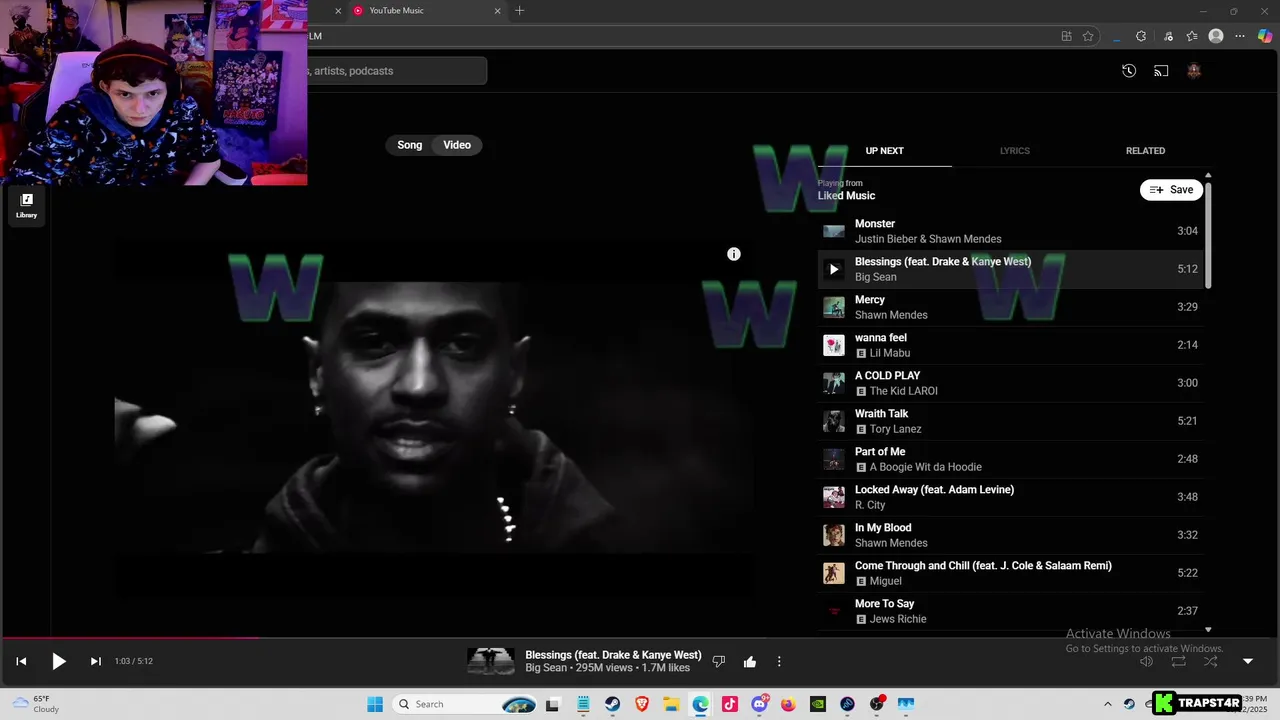
Task: Open the weather widget showing 65°F
Action: (36, 704)
